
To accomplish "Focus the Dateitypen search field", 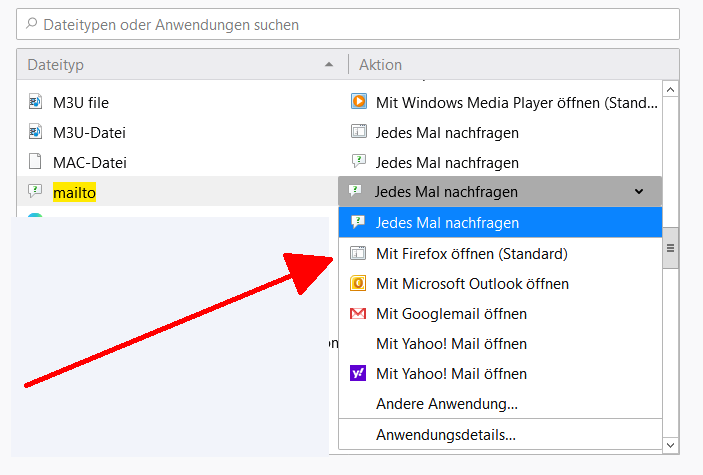I will [x=350, y=24].
